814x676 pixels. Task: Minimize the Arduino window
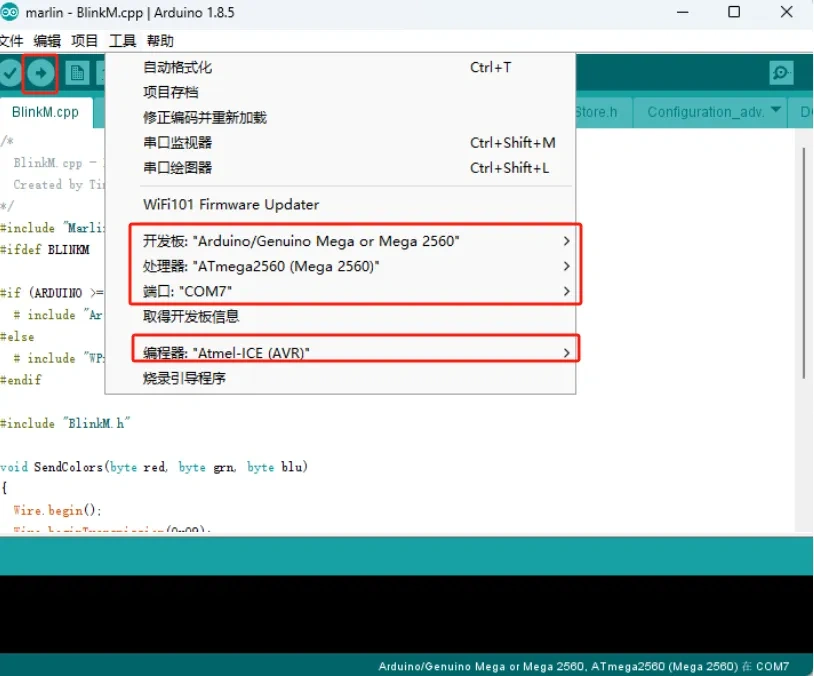point(683,12)
